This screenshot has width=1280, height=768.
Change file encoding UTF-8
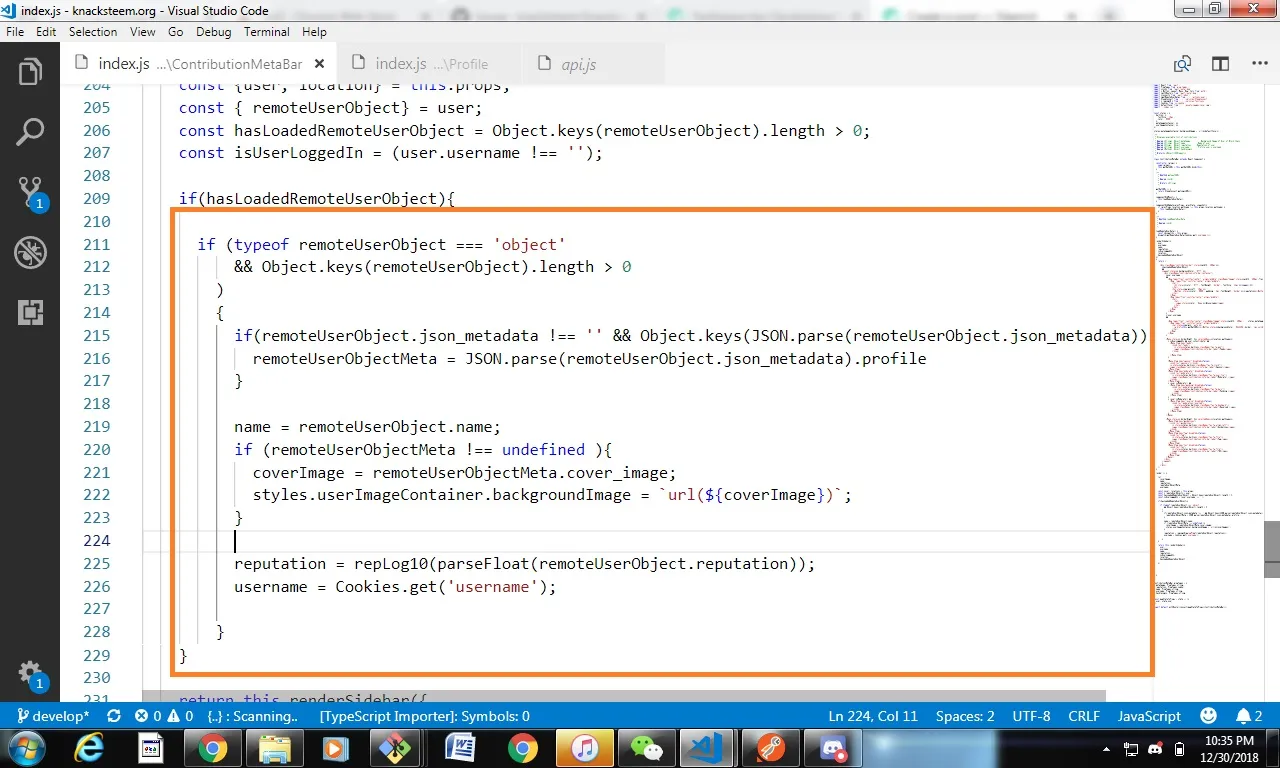tap(1031, 716)
